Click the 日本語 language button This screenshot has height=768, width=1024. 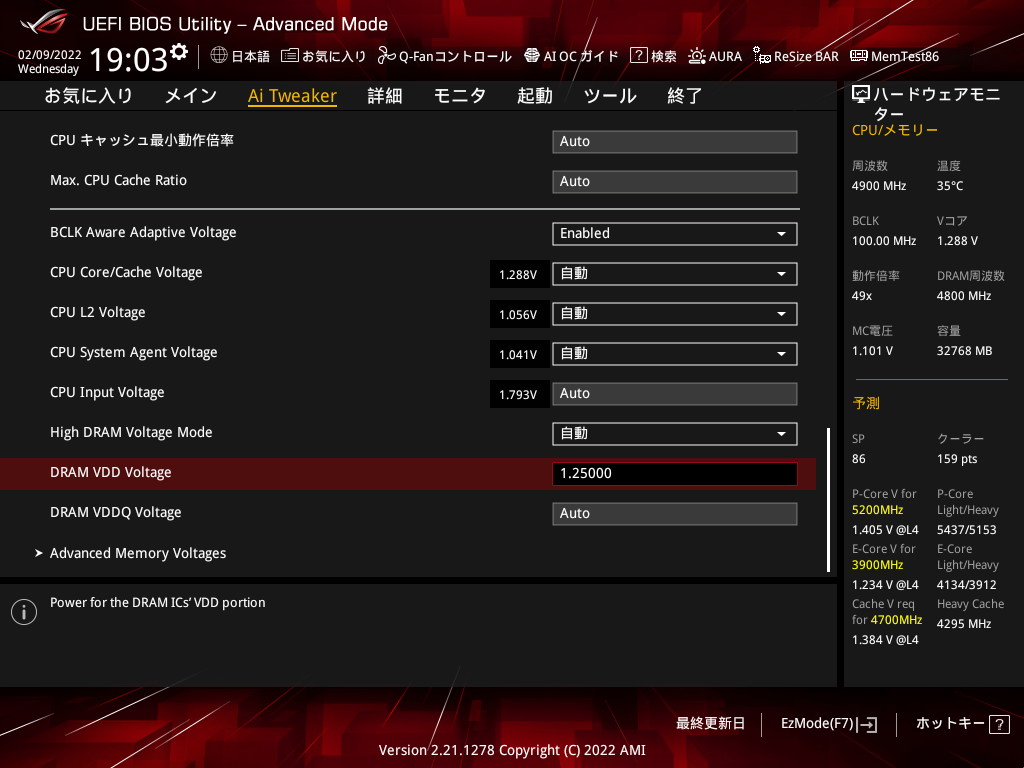tap(240, 56)
